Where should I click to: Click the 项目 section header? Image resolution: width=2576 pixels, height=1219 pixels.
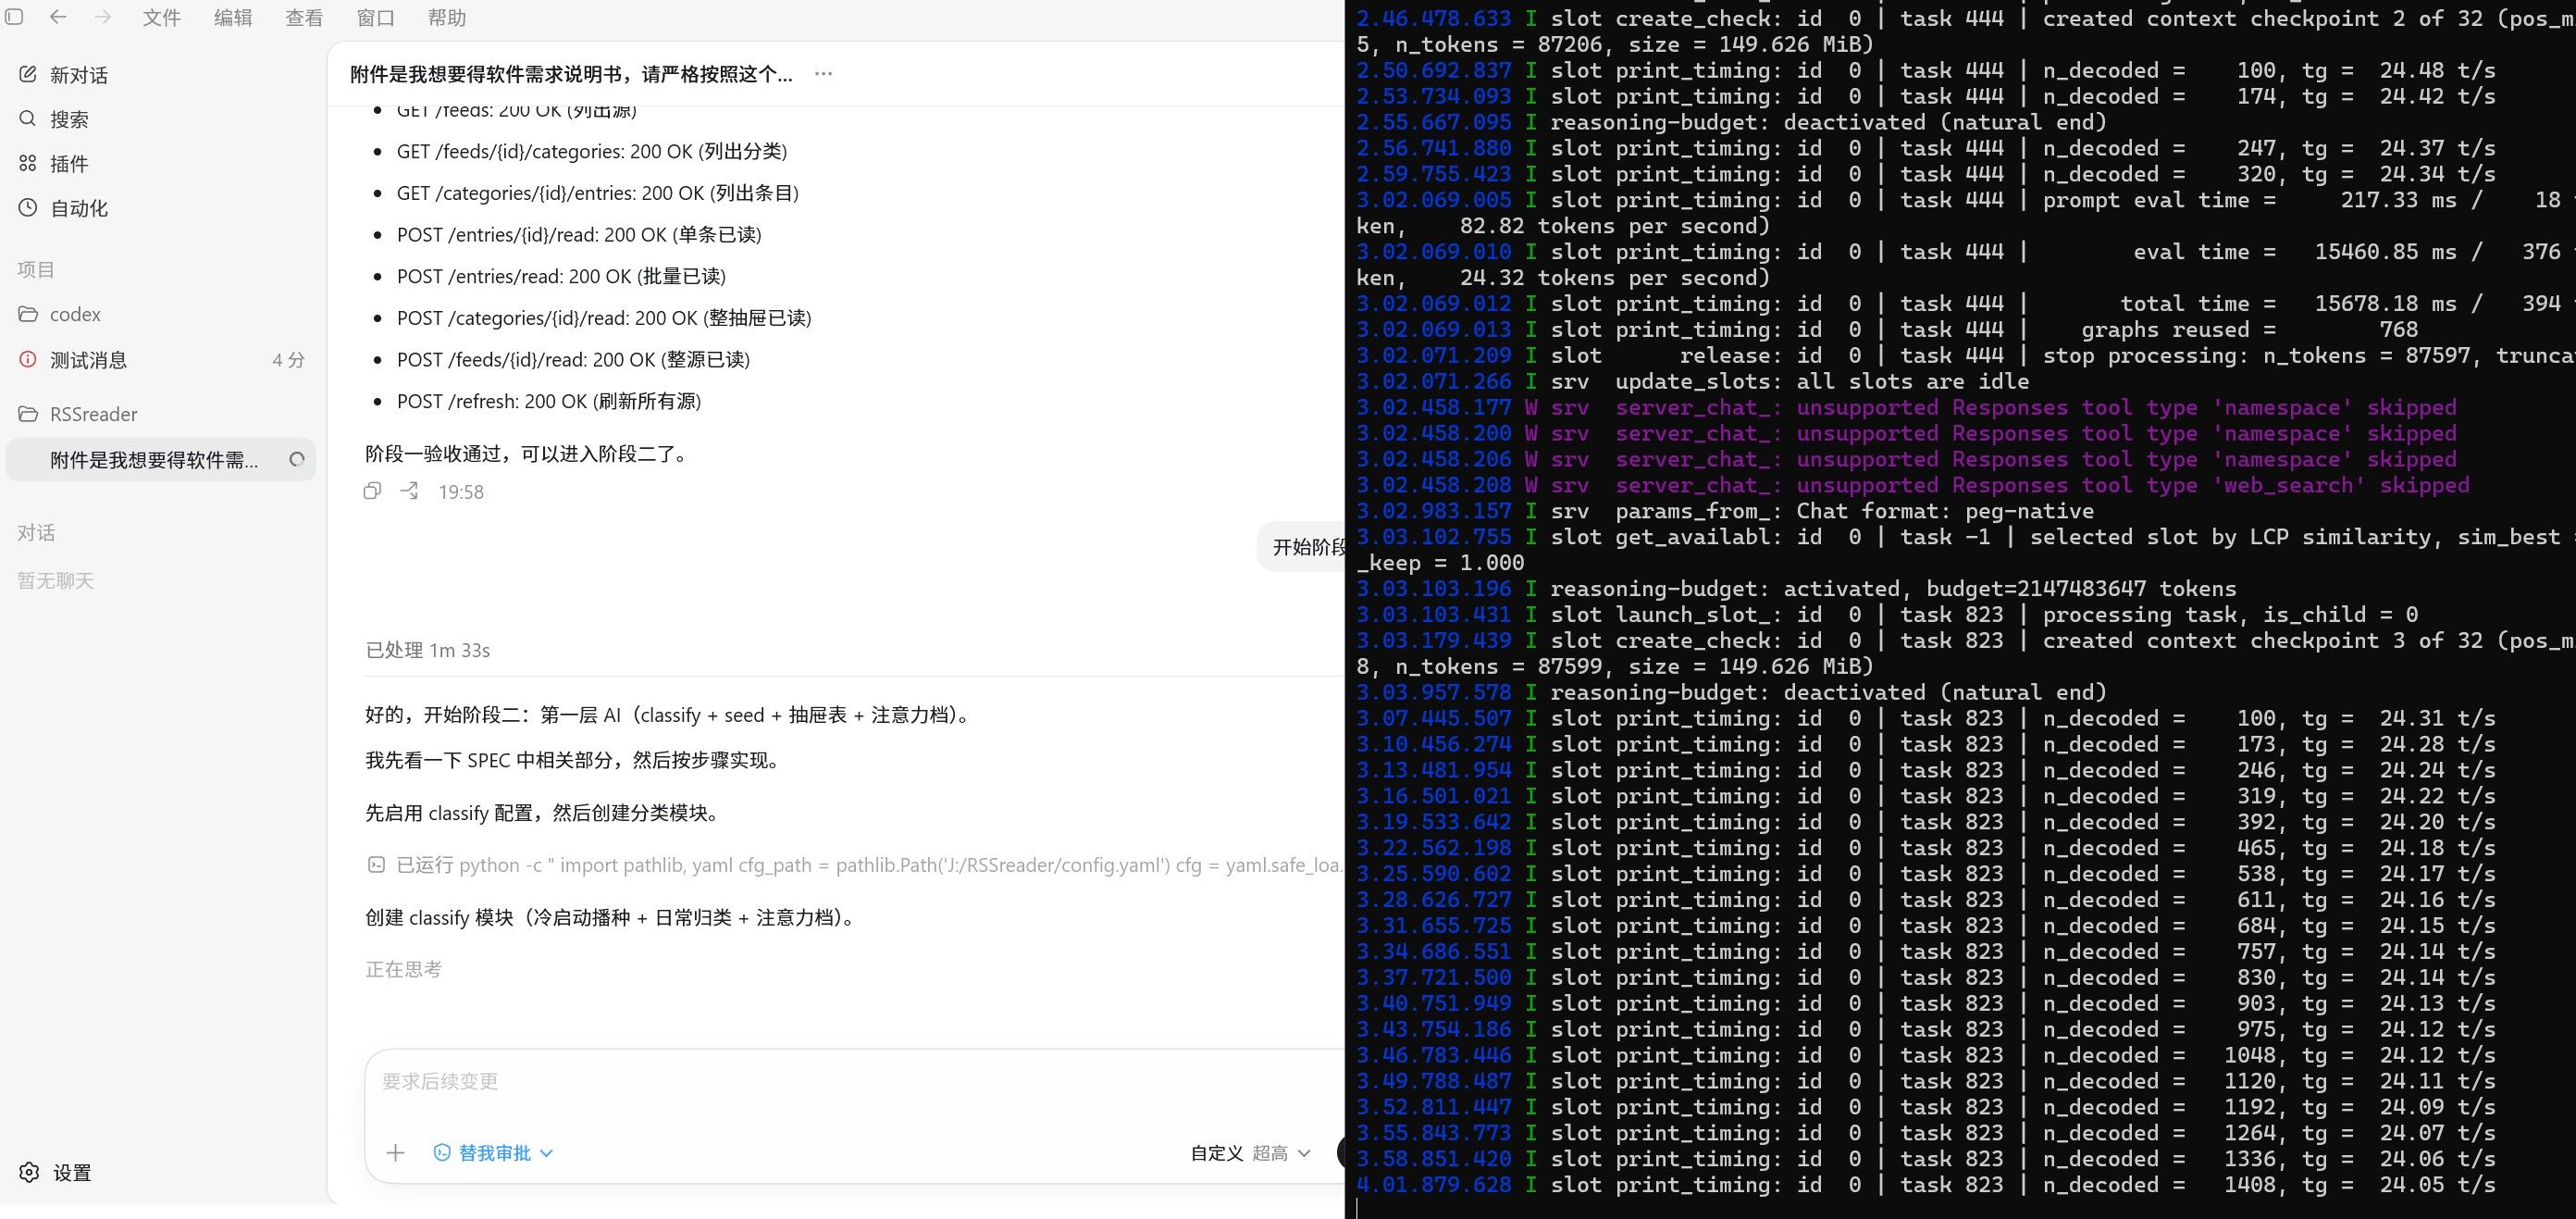point(36,269)
